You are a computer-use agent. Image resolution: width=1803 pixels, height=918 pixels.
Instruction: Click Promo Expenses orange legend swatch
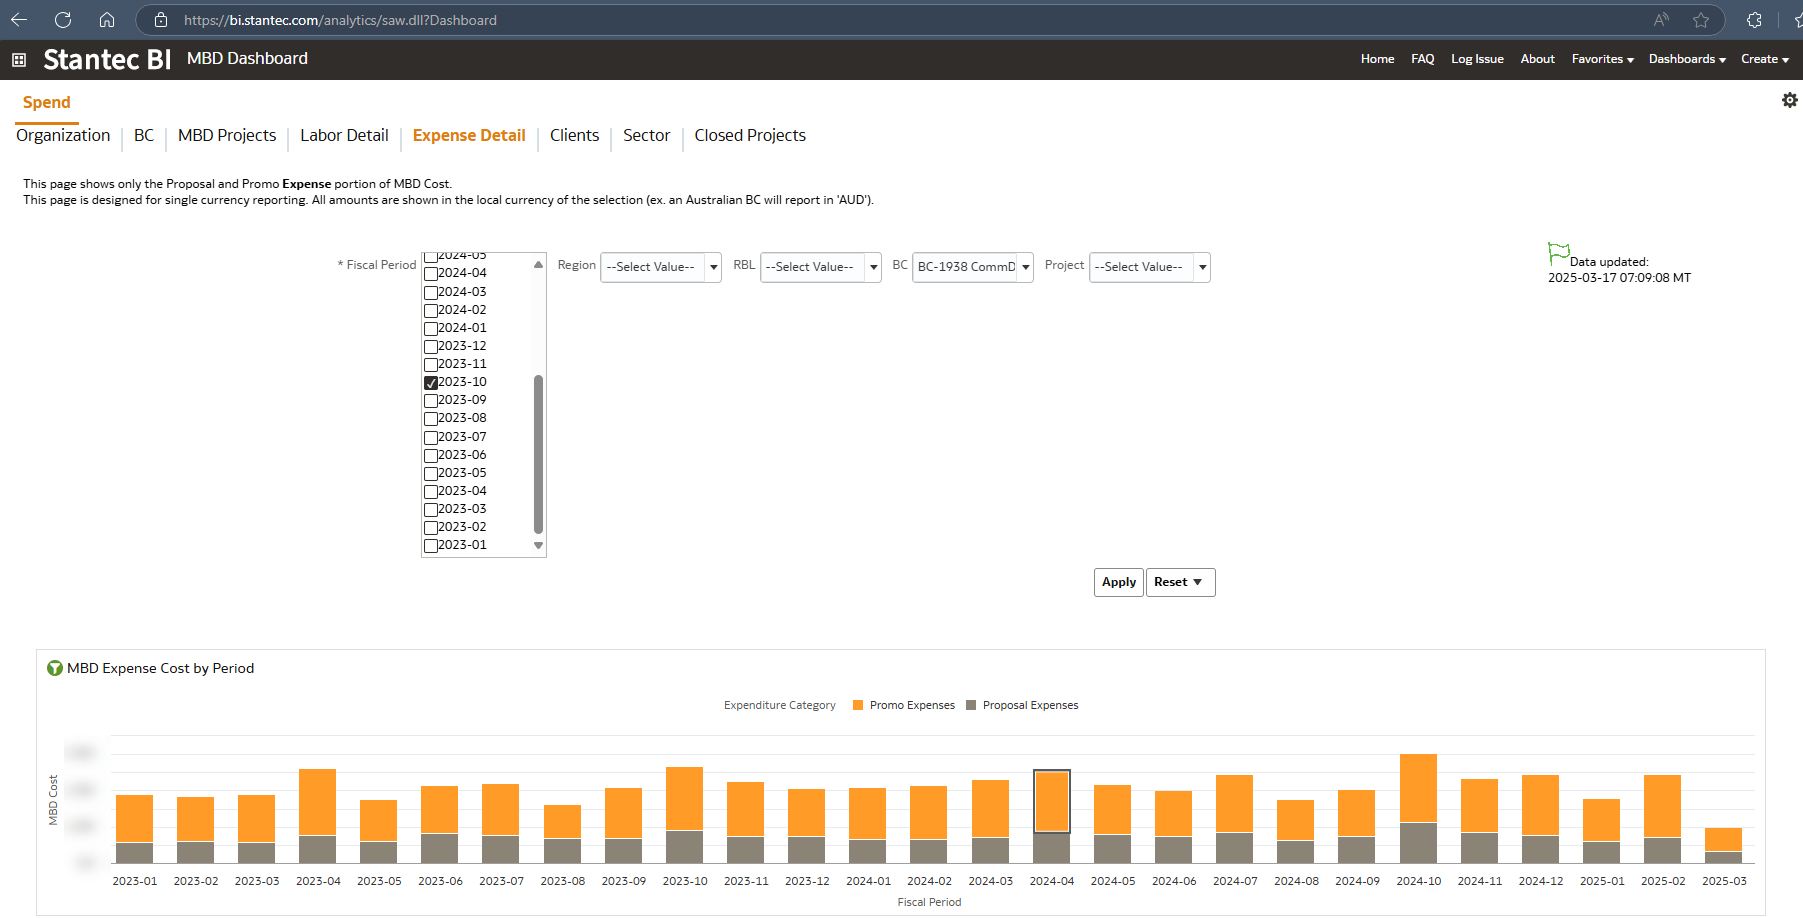tap(858, 705)
